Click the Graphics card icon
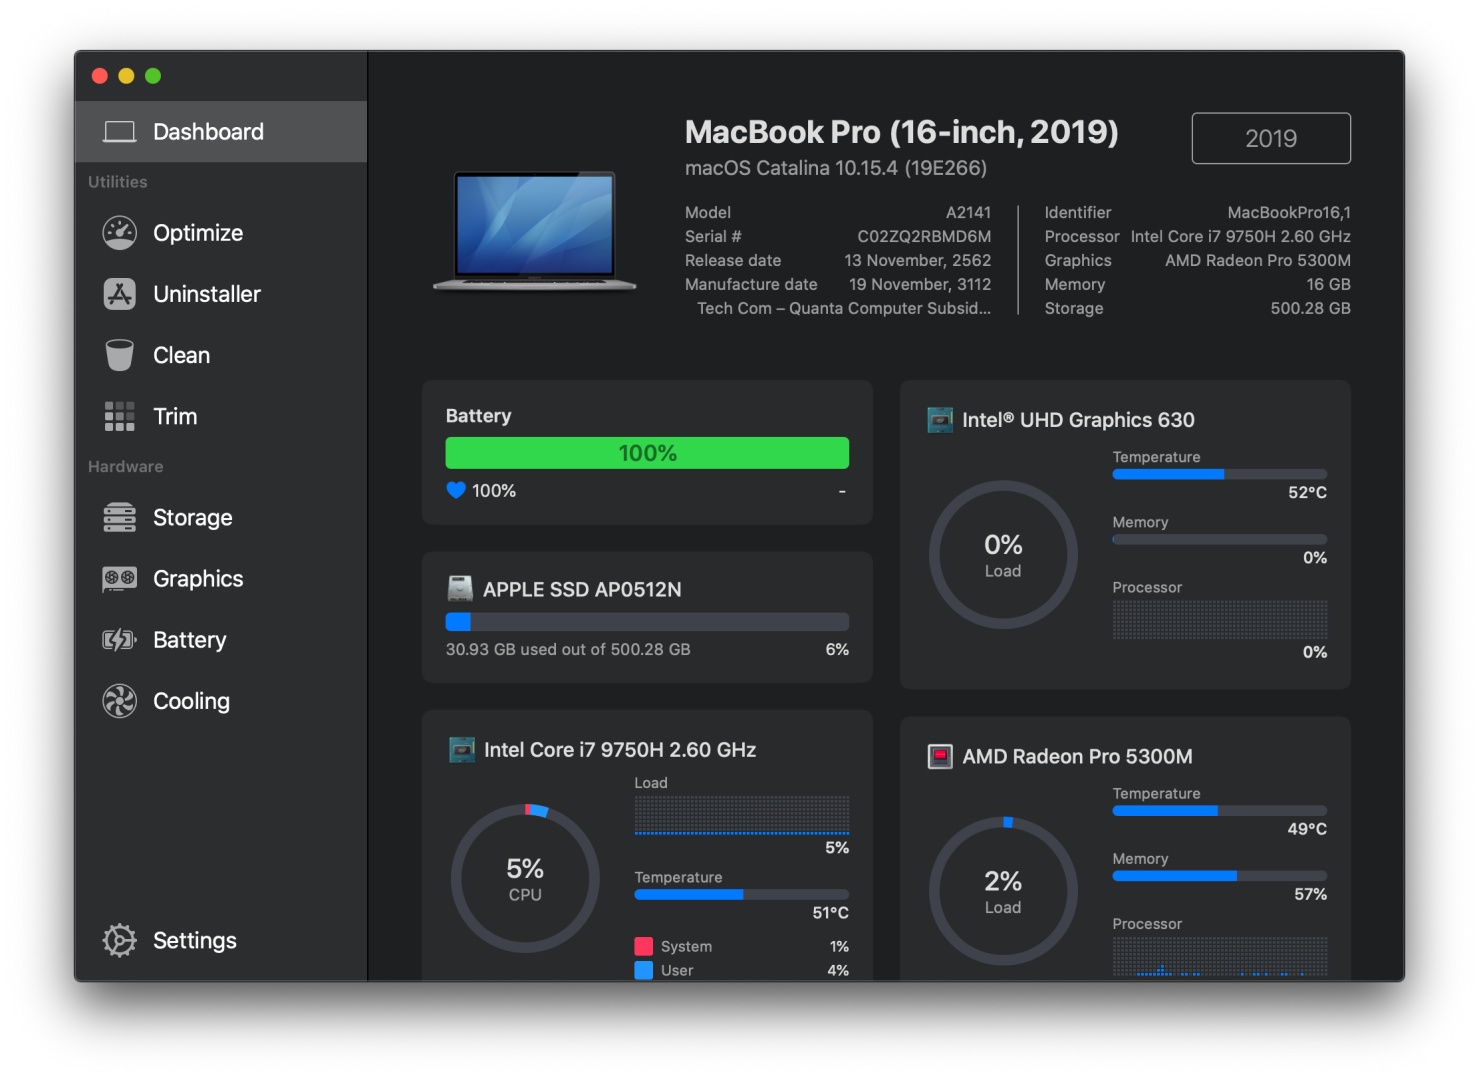This screenshot has height=1080, width=1479. click(x=119, y=579)
